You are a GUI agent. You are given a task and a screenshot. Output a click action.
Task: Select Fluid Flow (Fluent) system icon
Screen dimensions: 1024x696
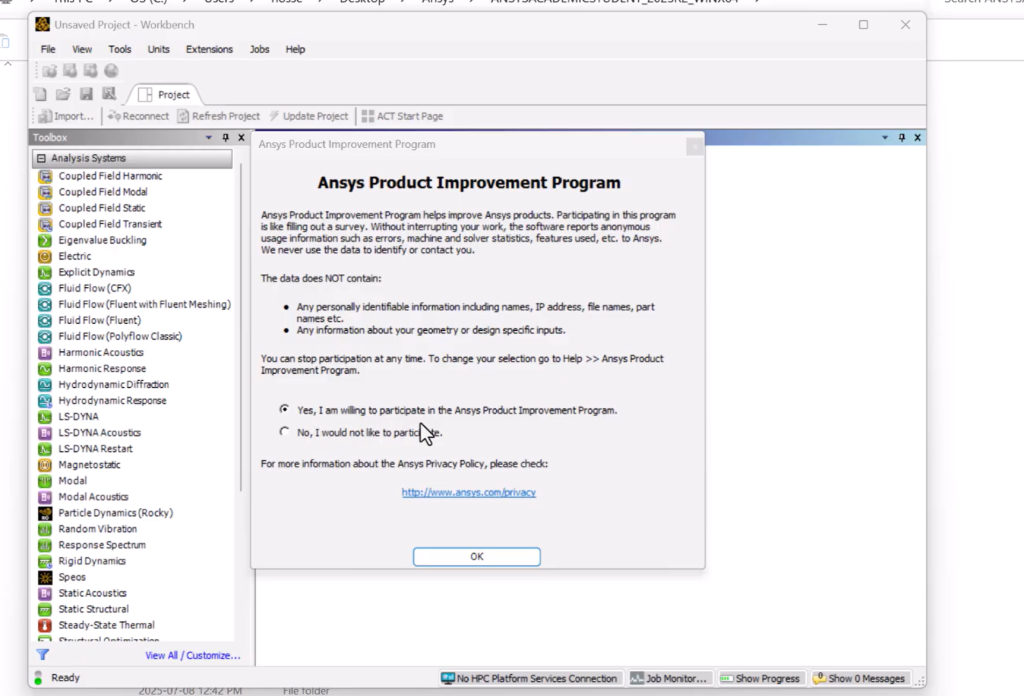(x=45, y=320)
